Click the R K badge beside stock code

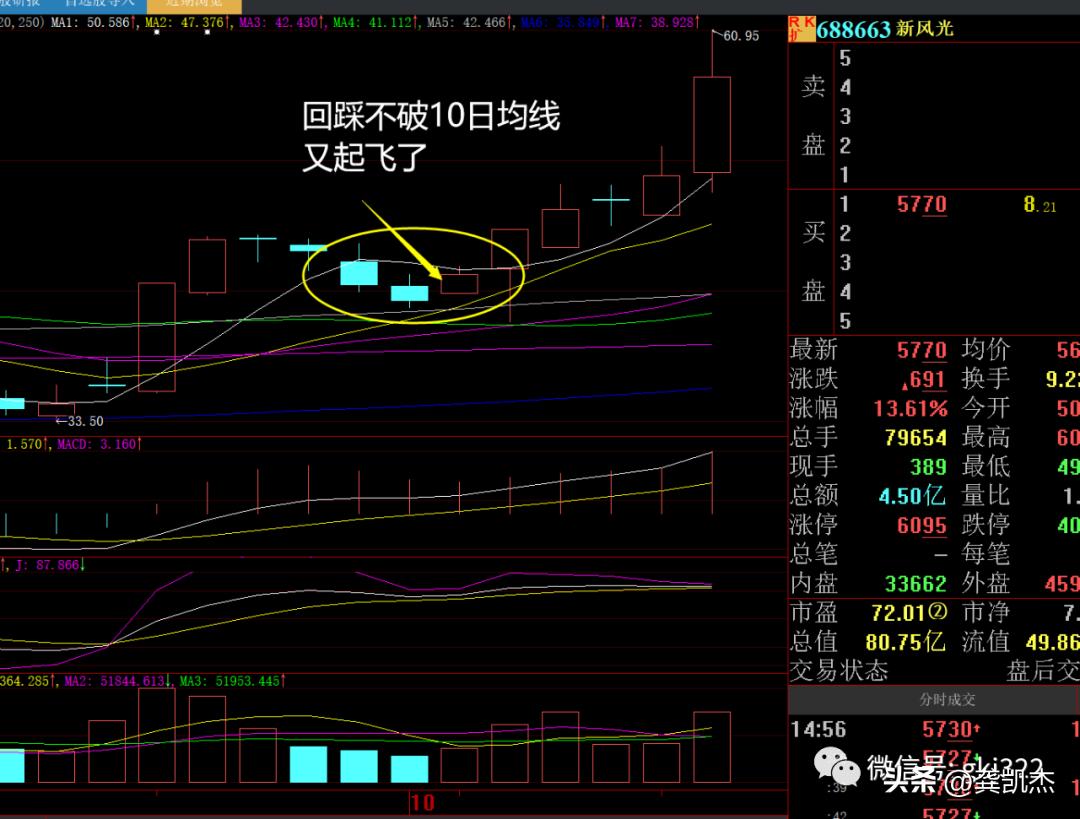802,30
